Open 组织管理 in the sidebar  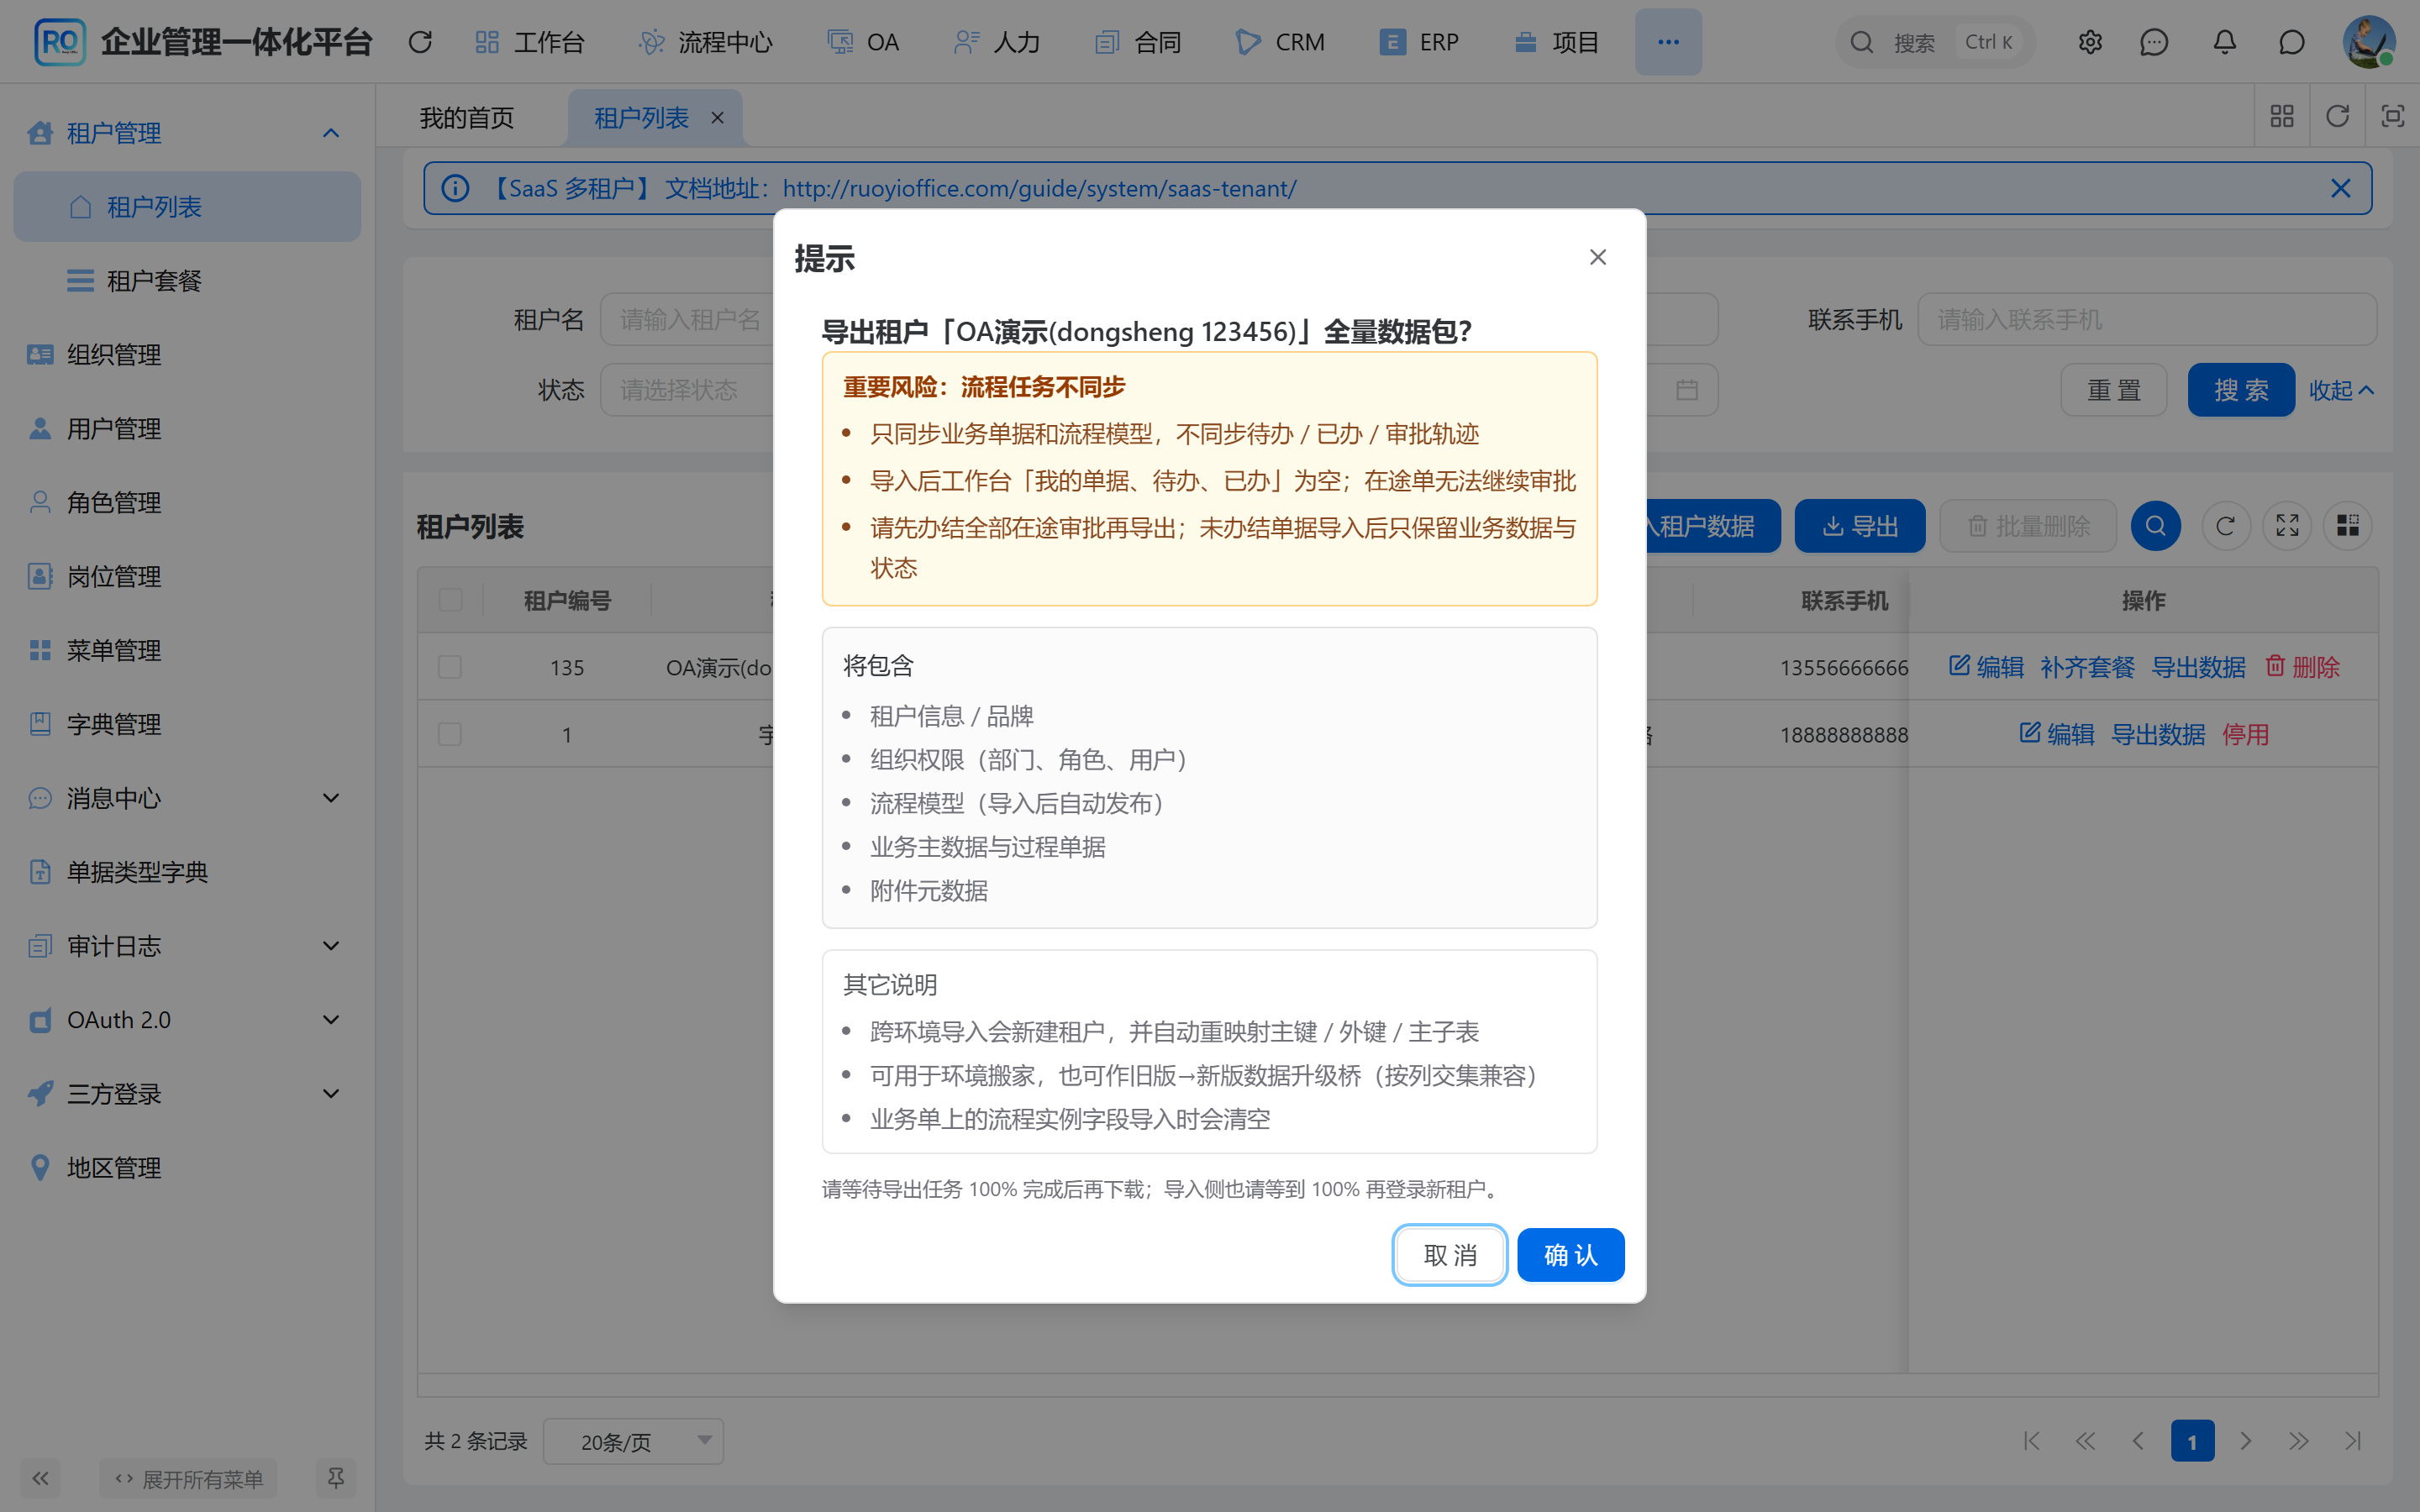pos(187,355)
